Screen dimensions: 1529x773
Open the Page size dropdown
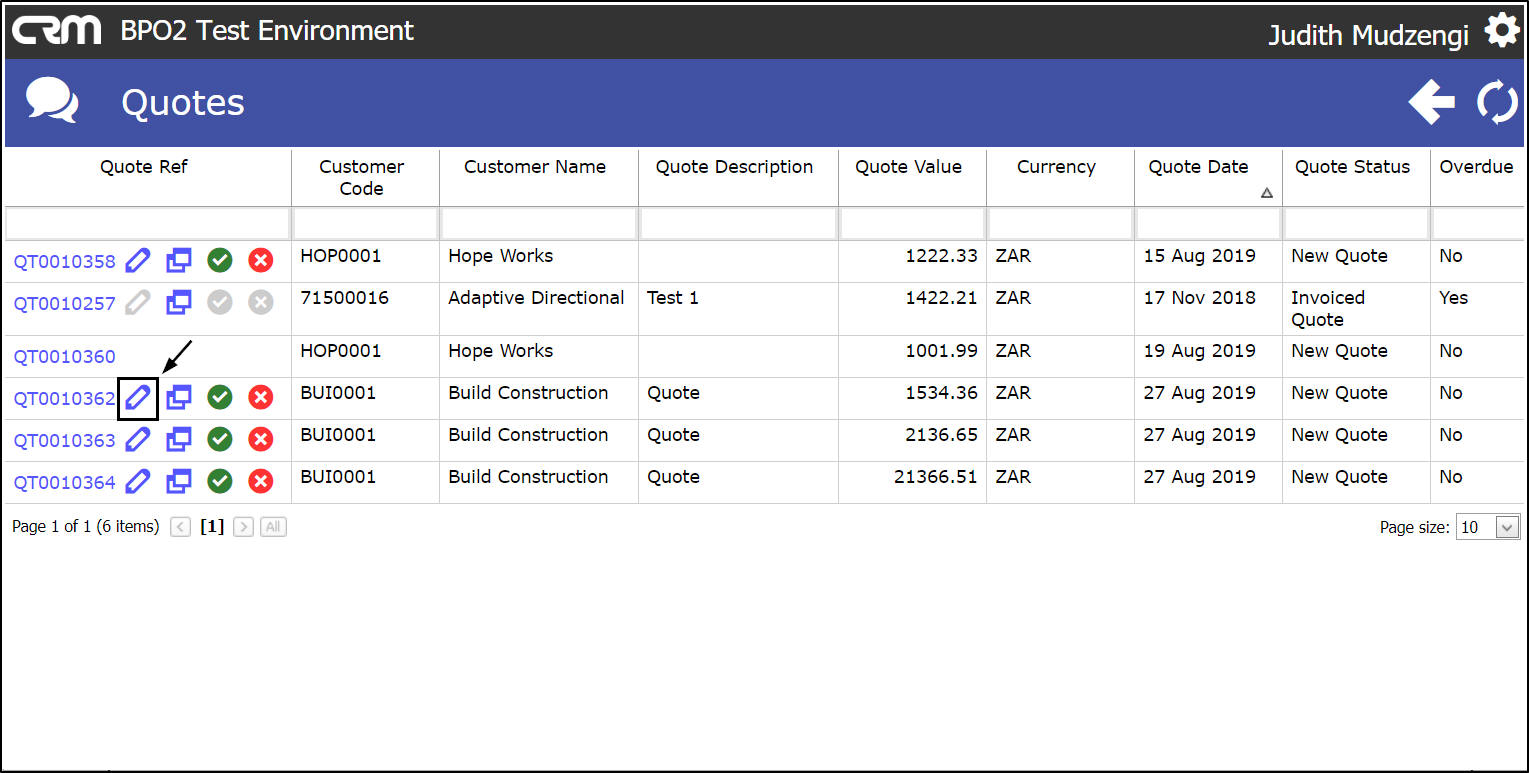point(1507,528)
